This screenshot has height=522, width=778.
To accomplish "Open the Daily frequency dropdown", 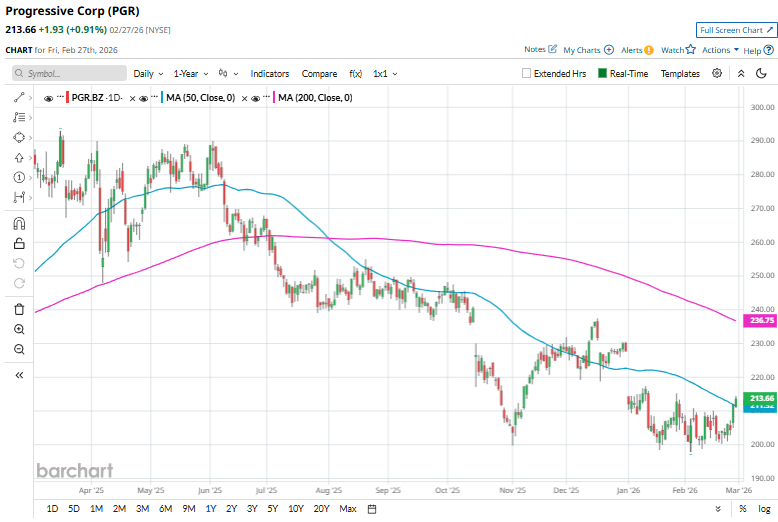I will click(x=149, y=73).
